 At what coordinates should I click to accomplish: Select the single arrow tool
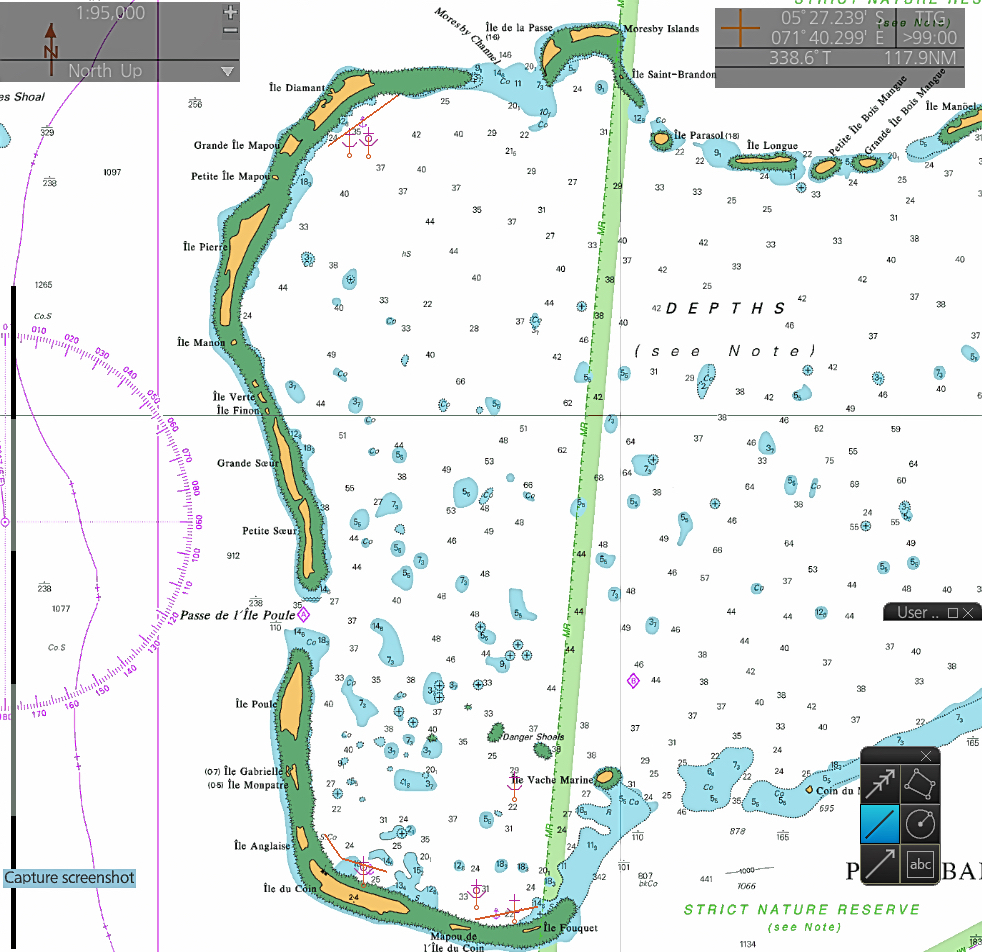tap(880, 864)
